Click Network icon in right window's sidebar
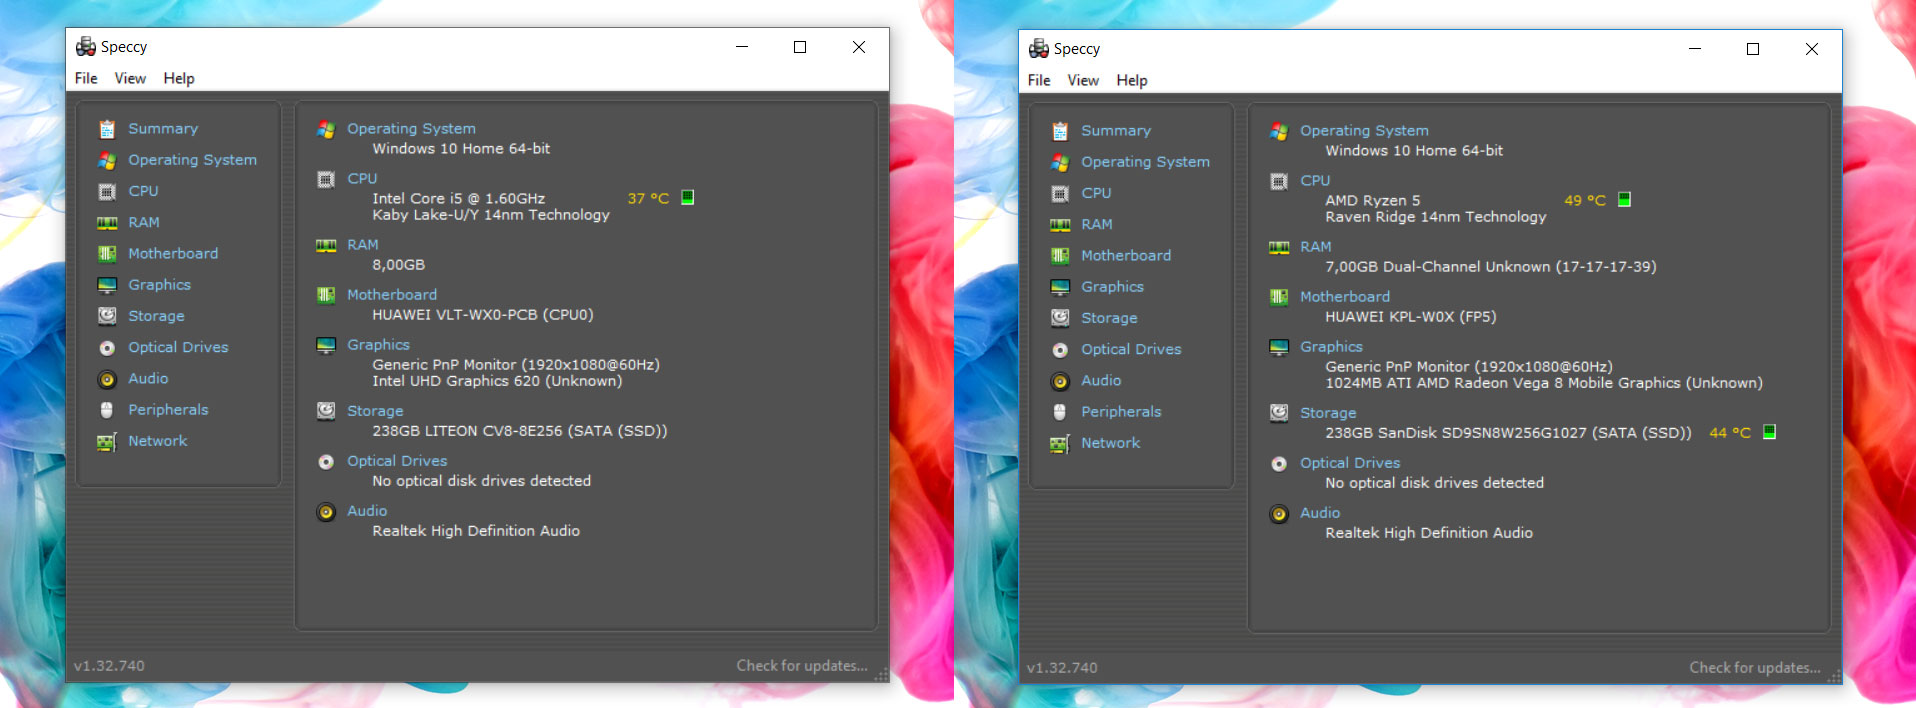Image resolution: width=1916 pixels, height=708 pixels. point(1060,444)
